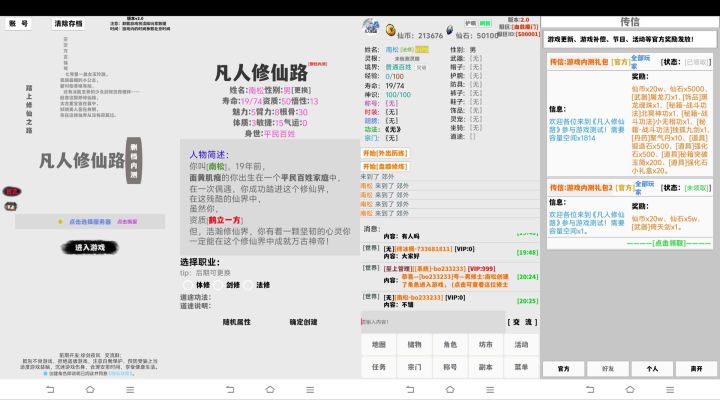
Task: Open the 坊市 market menu
Action: 485,344
